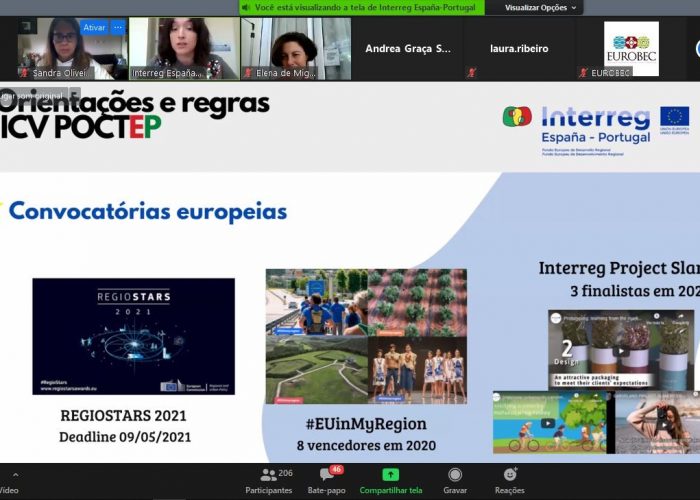Select Elena de Miguel's video tile
This screenshot has height=500, width=700.
coord(296,49)
